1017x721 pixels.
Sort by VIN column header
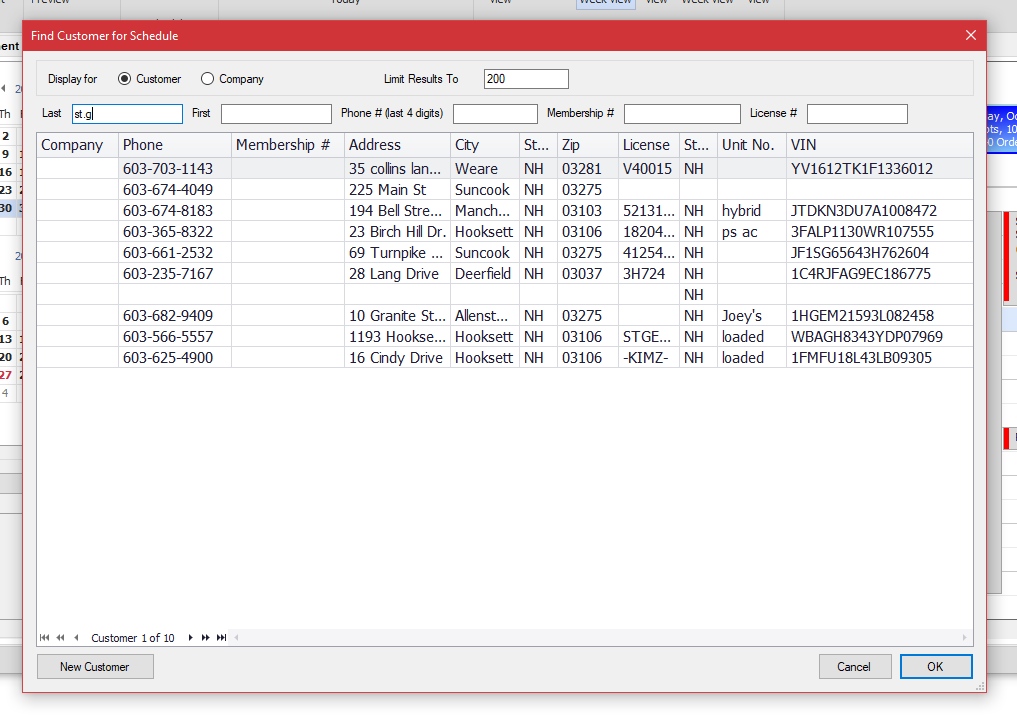coord(879,145)
